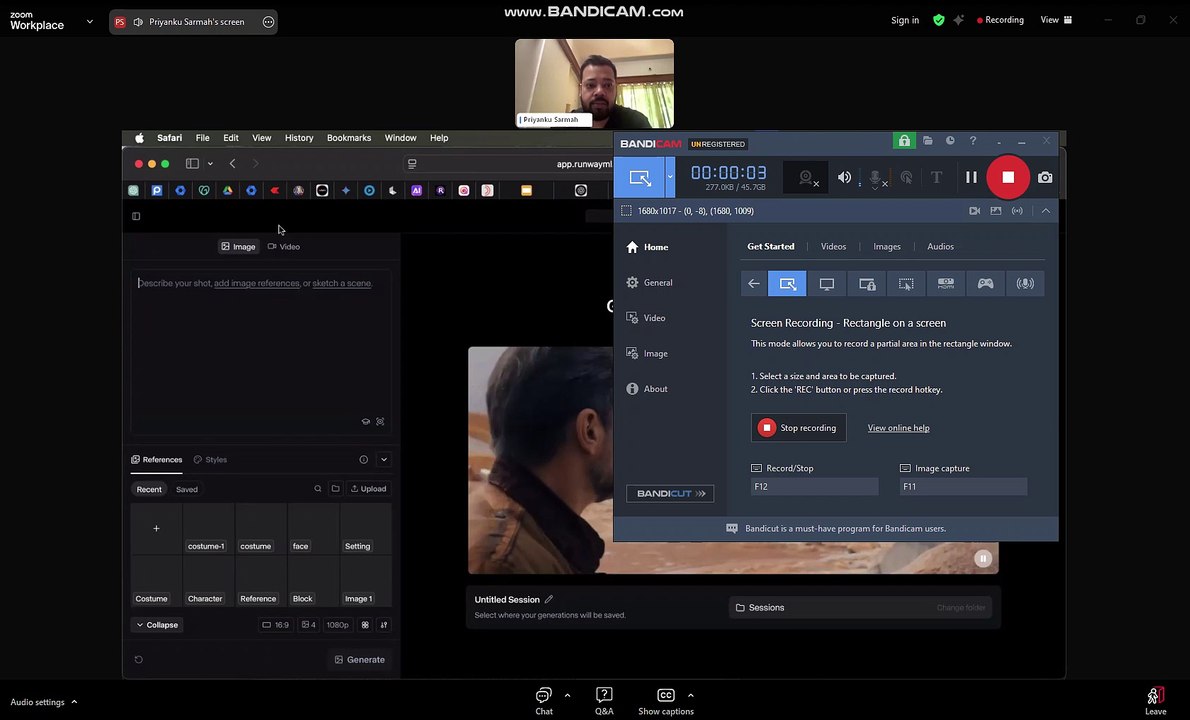Pause the Bandicam recording
Image resolution: width=1190 pixels, height=720 pixels.
point(971,177)
